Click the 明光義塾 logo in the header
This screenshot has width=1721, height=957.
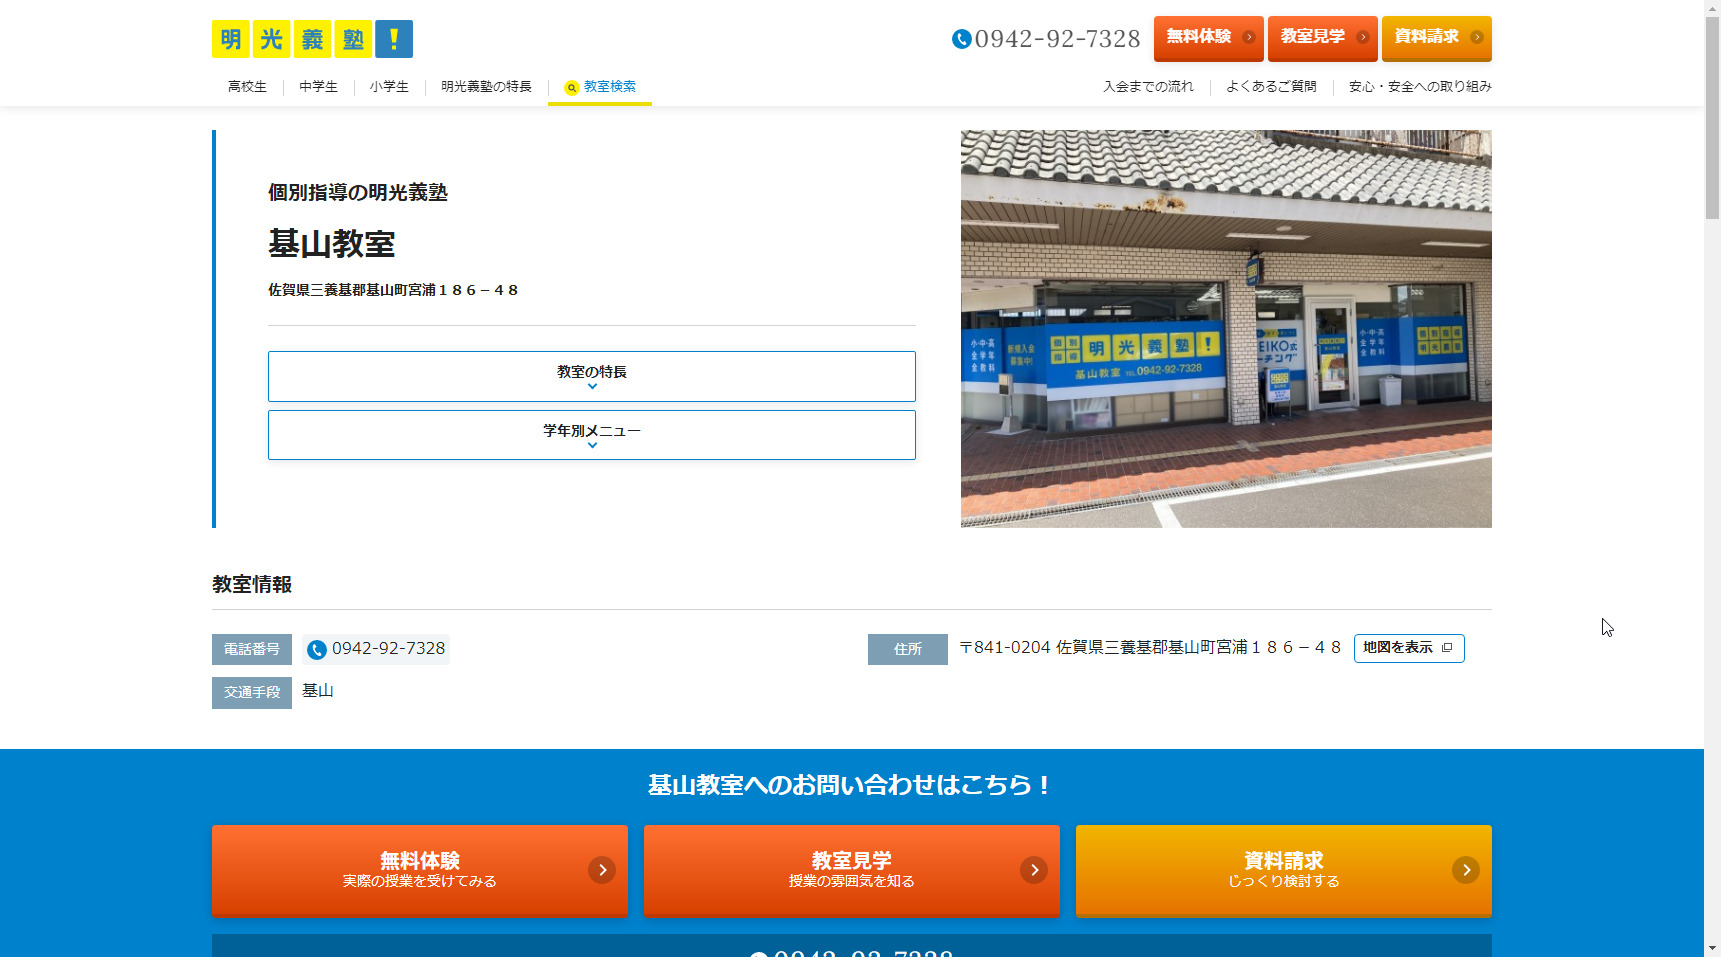[x=312, y=39]
